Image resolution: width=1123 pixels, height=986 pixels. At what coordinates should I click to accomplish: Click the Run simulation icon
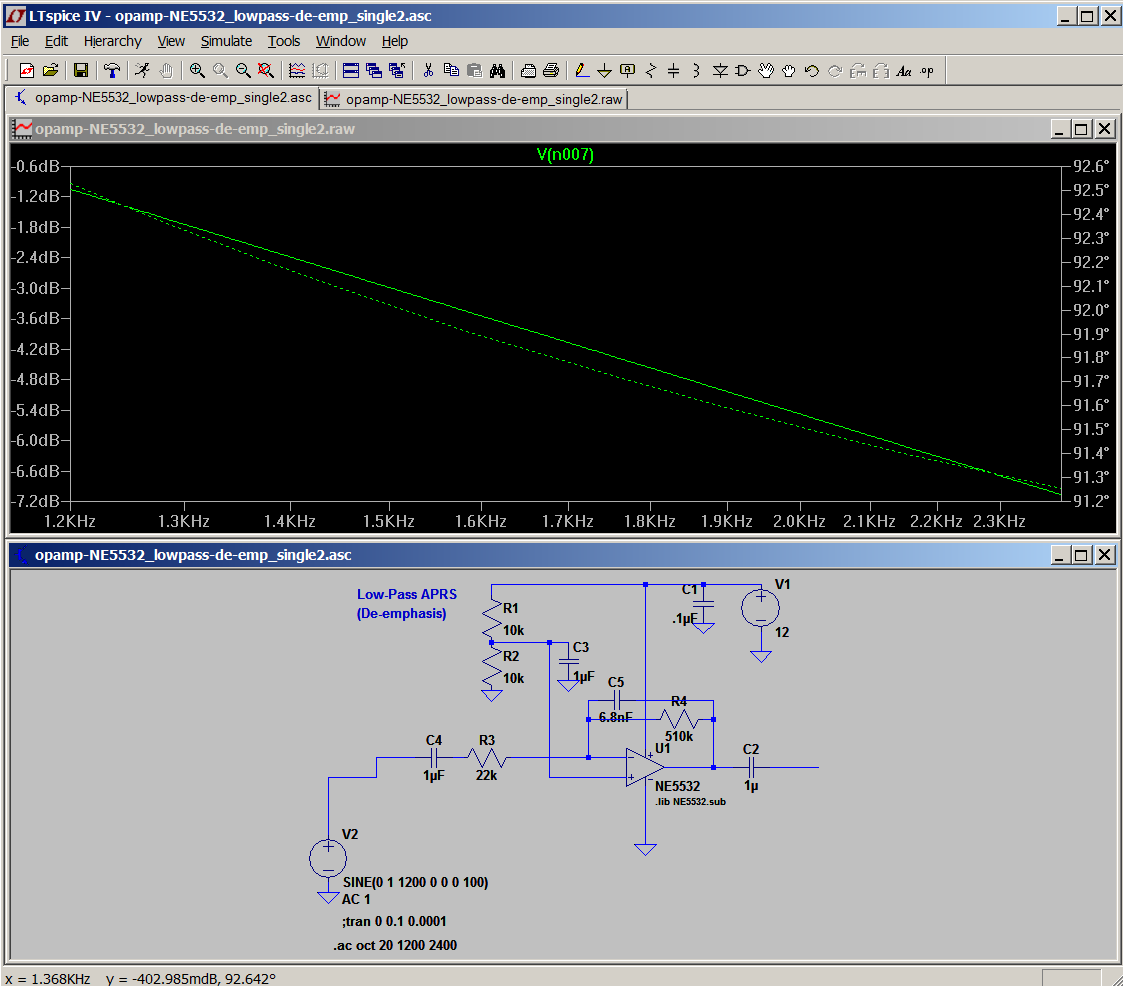(x=143, y=70)
